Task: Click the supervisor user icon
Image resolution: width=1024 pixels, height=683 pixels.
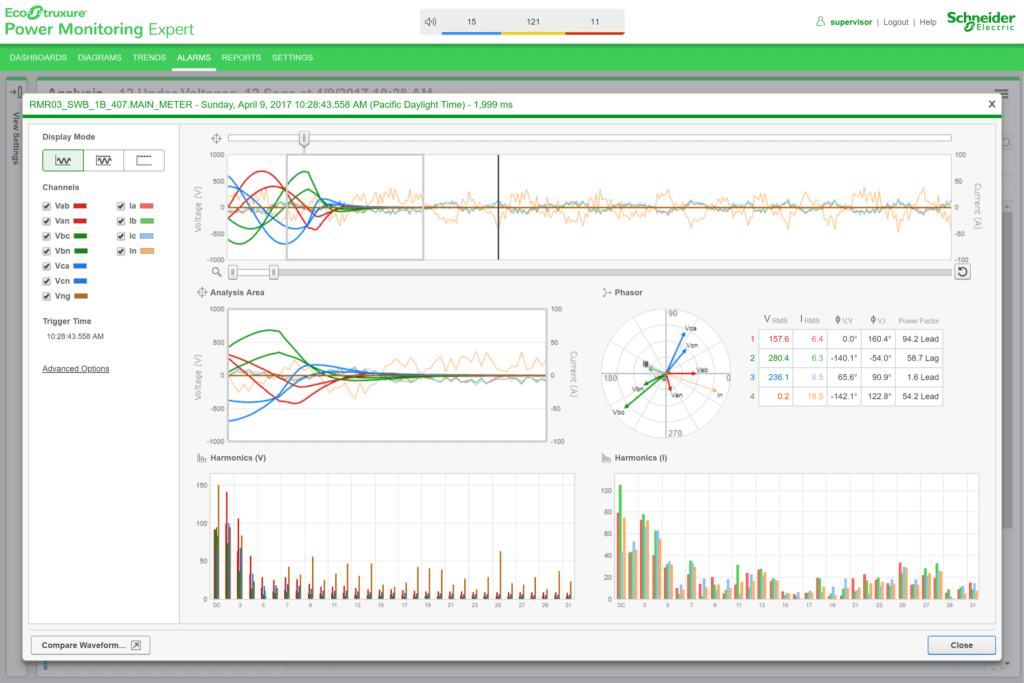Action: click(822, 20)
